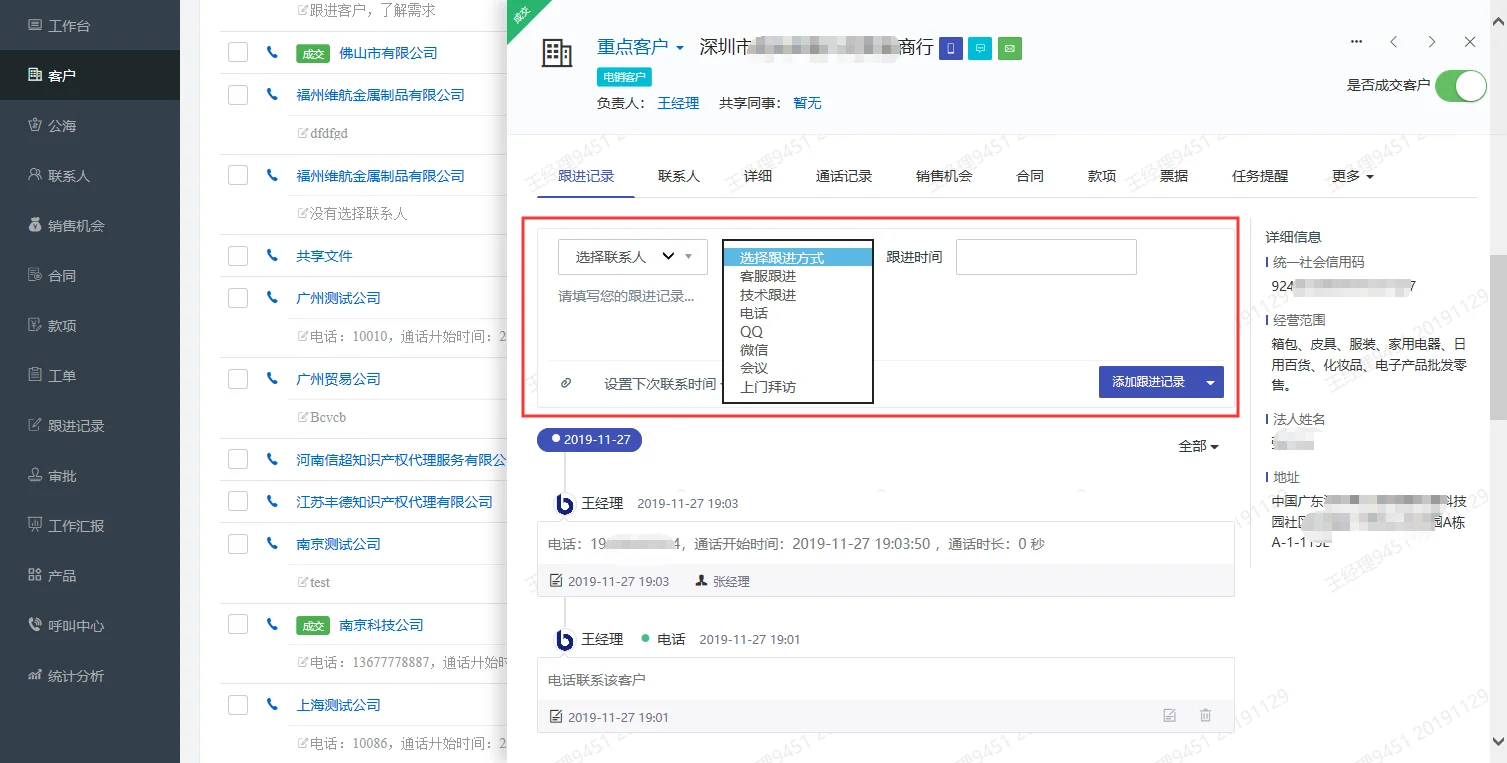The width and height of the screenshot is (1507, 763).
Task: Click the green email icon beside customer name
Action: point(1010,48)
